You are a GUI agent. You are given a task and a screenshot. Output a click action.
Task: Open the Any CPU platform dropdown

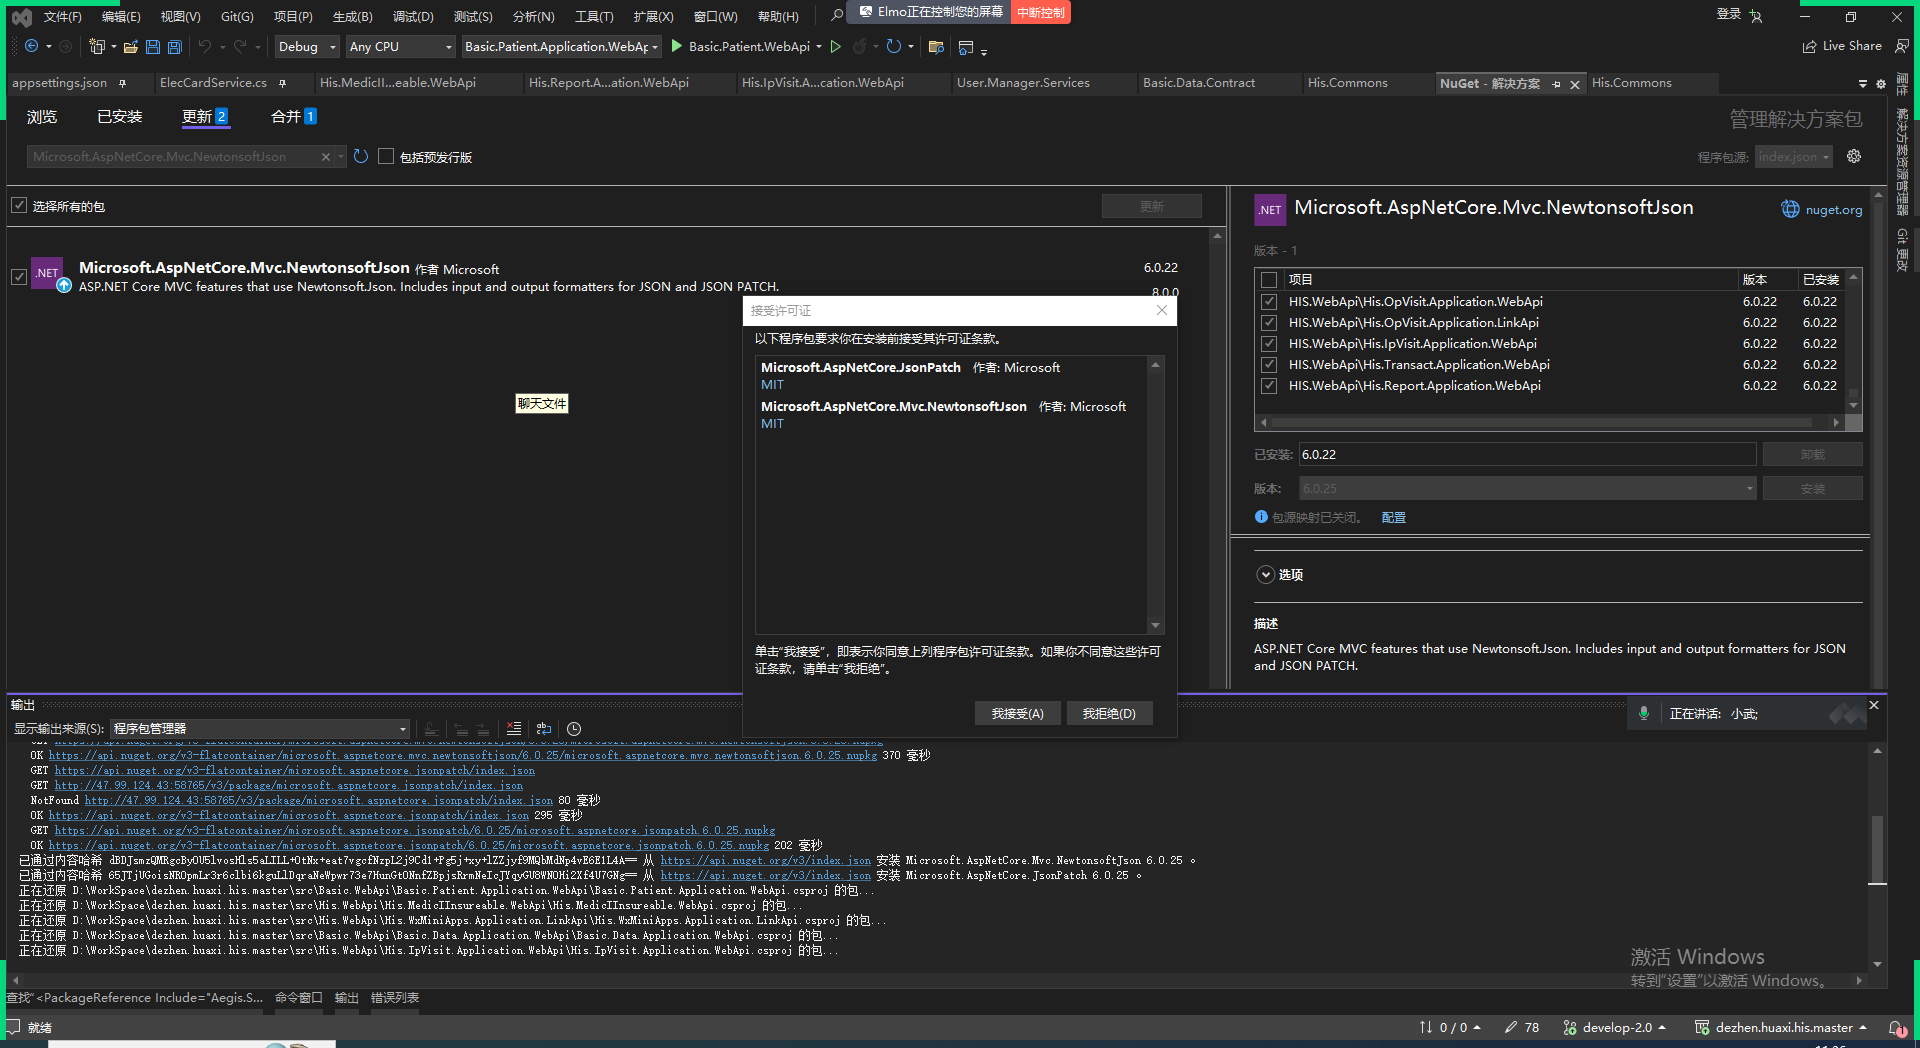pos(400,46)
